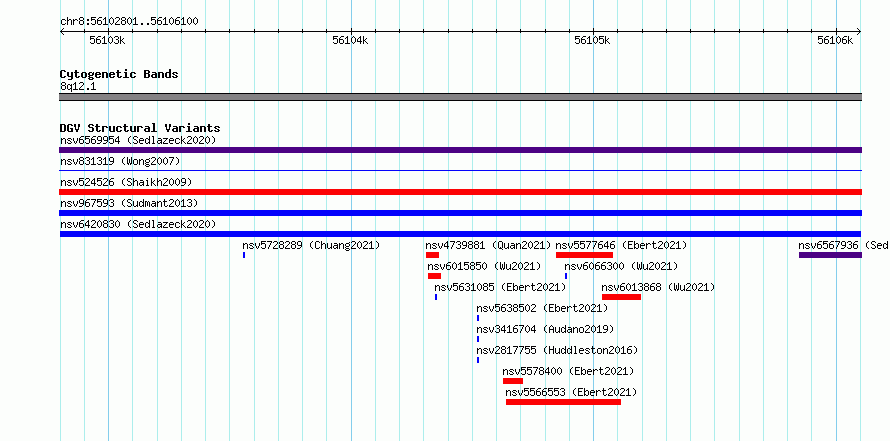Select the blue nsv3416704 marker
The image size is (890, 441).
pyautogui.click(x=478, y=339)
